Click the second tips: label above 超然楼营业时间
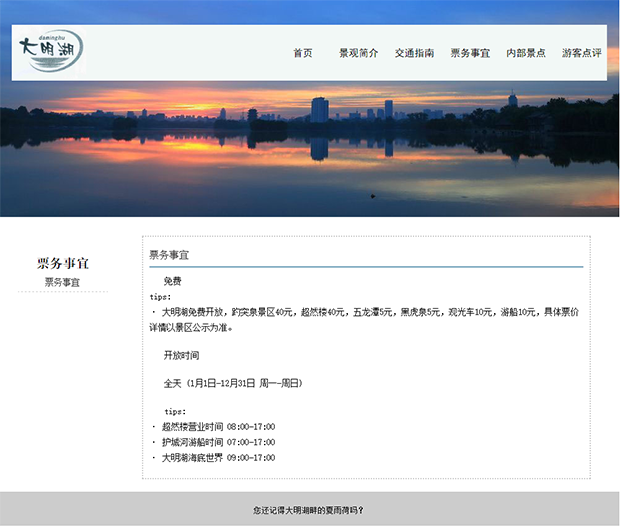This screenshot has height=527, width=620. 175,412
